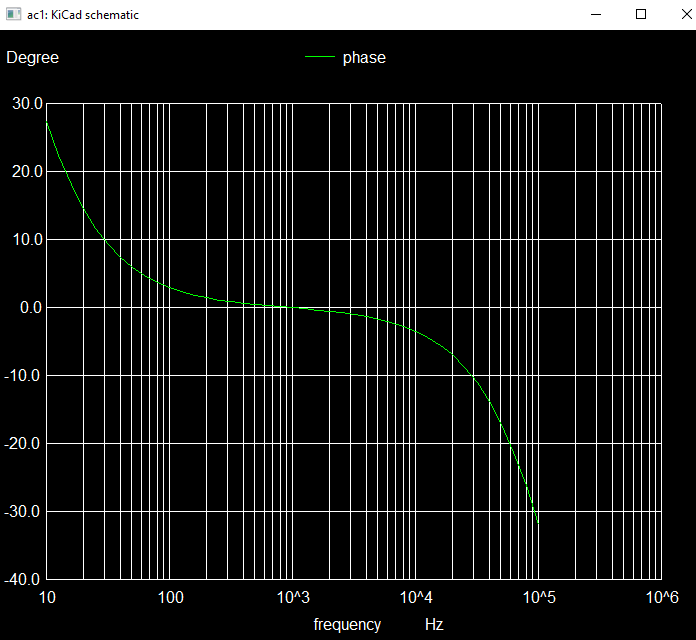The width and height of the screenshot is (696, 640).
Task: Click the -30.0 y-axis value
Action: click(x=23, y=511)
